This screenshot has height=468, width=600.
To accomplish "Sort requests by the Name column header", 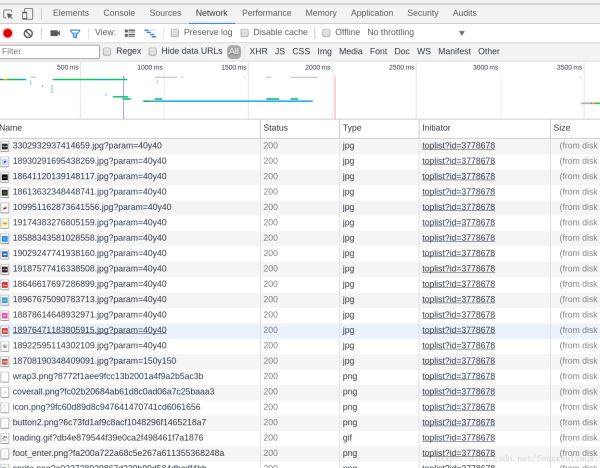I will (130, 128).
